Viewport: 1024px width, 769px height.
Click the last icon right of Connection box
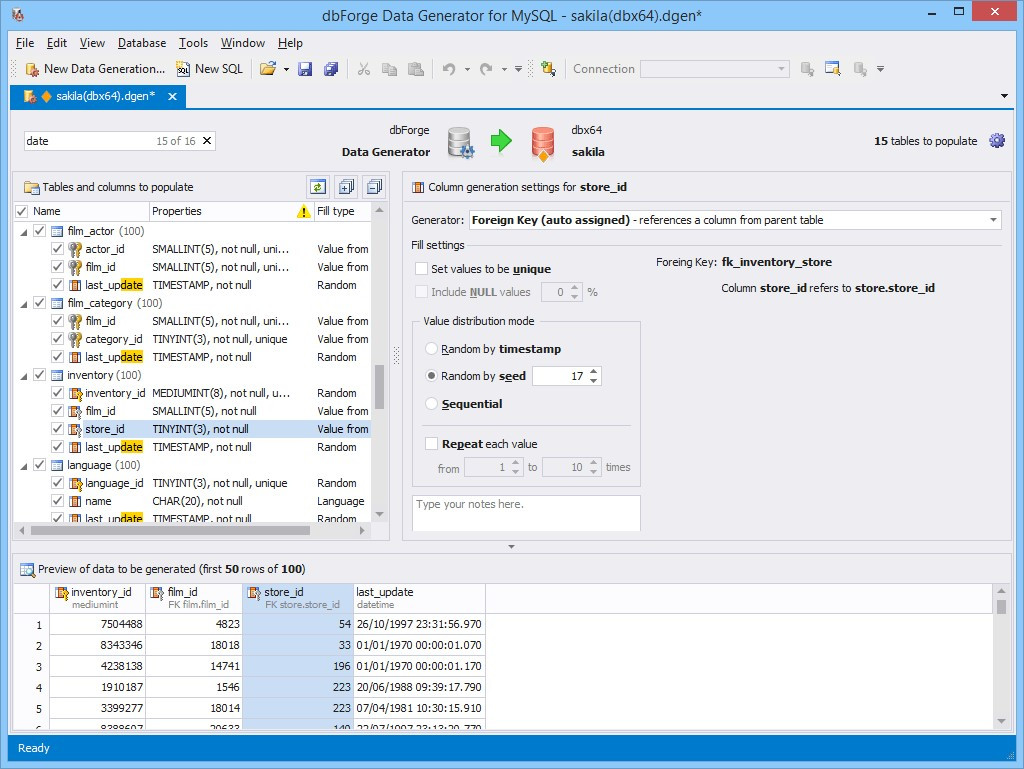tap(860, 69)
